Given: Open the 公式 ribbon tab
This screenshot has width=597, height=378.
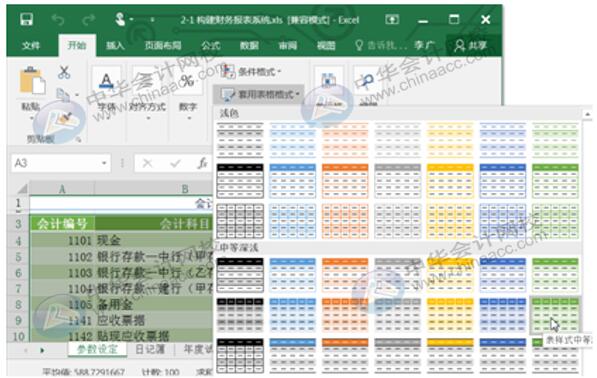Looking at the screenshot, I should tap(210, 46).
